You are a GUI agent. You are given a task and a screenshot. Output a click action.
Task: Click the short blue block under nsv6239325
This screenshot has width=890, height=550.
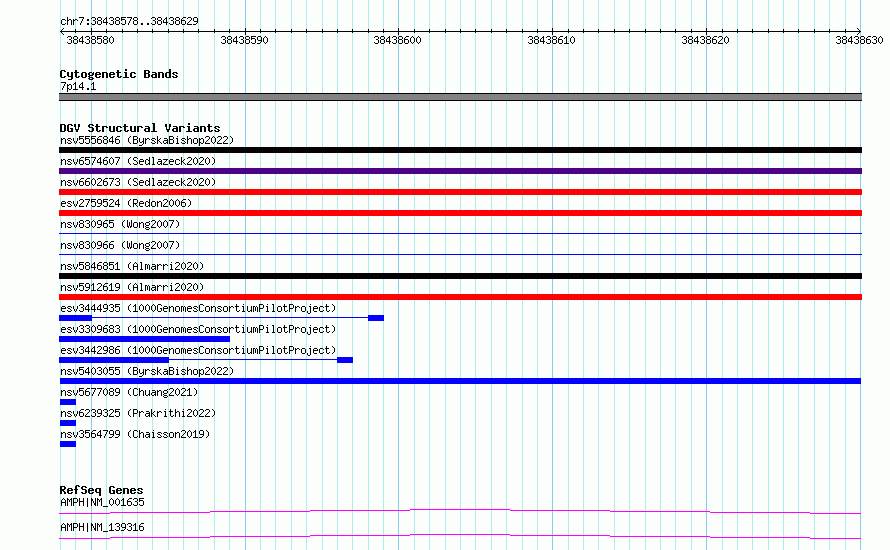coord(68,423)
